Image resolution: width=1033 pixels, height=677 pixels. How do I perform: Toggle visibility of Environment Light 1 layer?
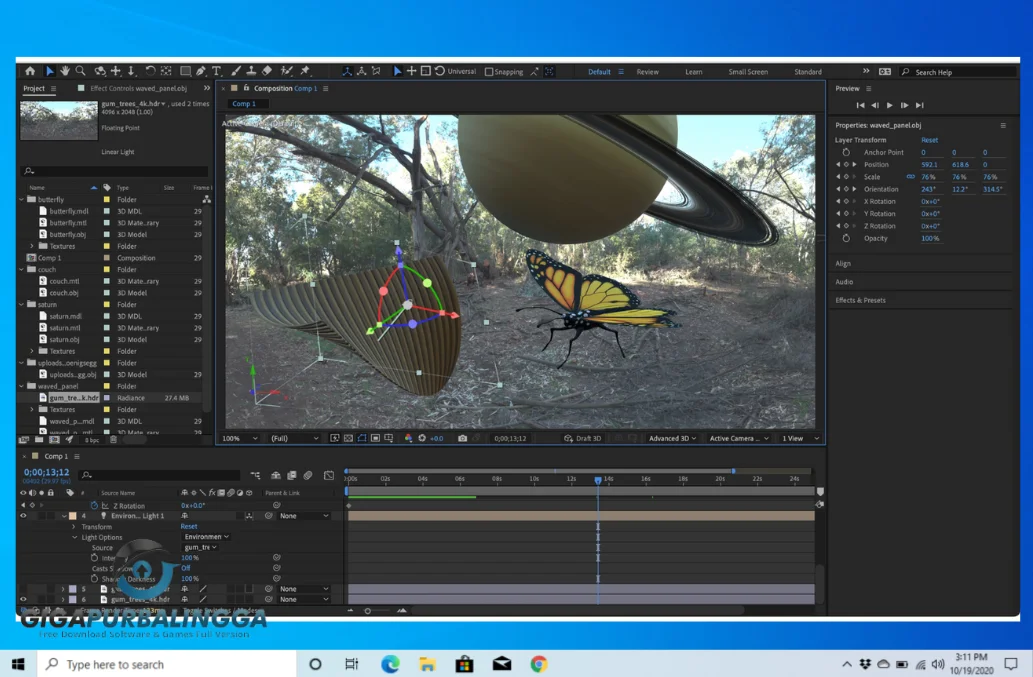(x=23, y=516)
